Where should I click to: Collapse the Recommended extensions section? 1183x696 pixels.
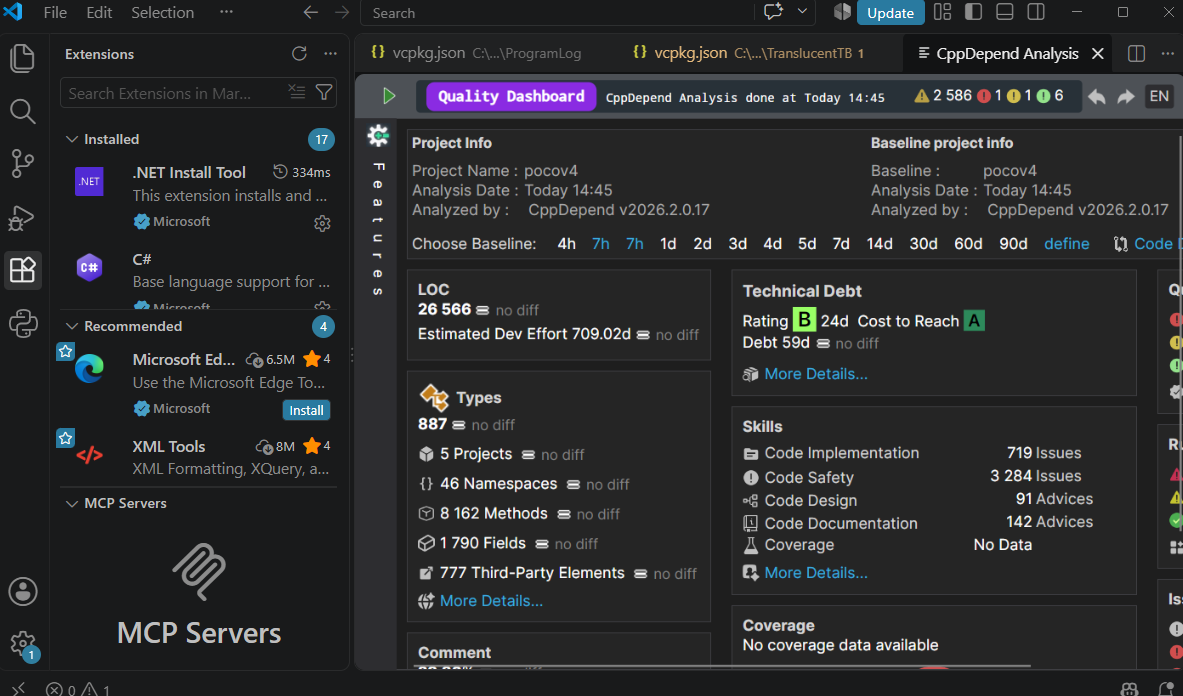(72, 326)
